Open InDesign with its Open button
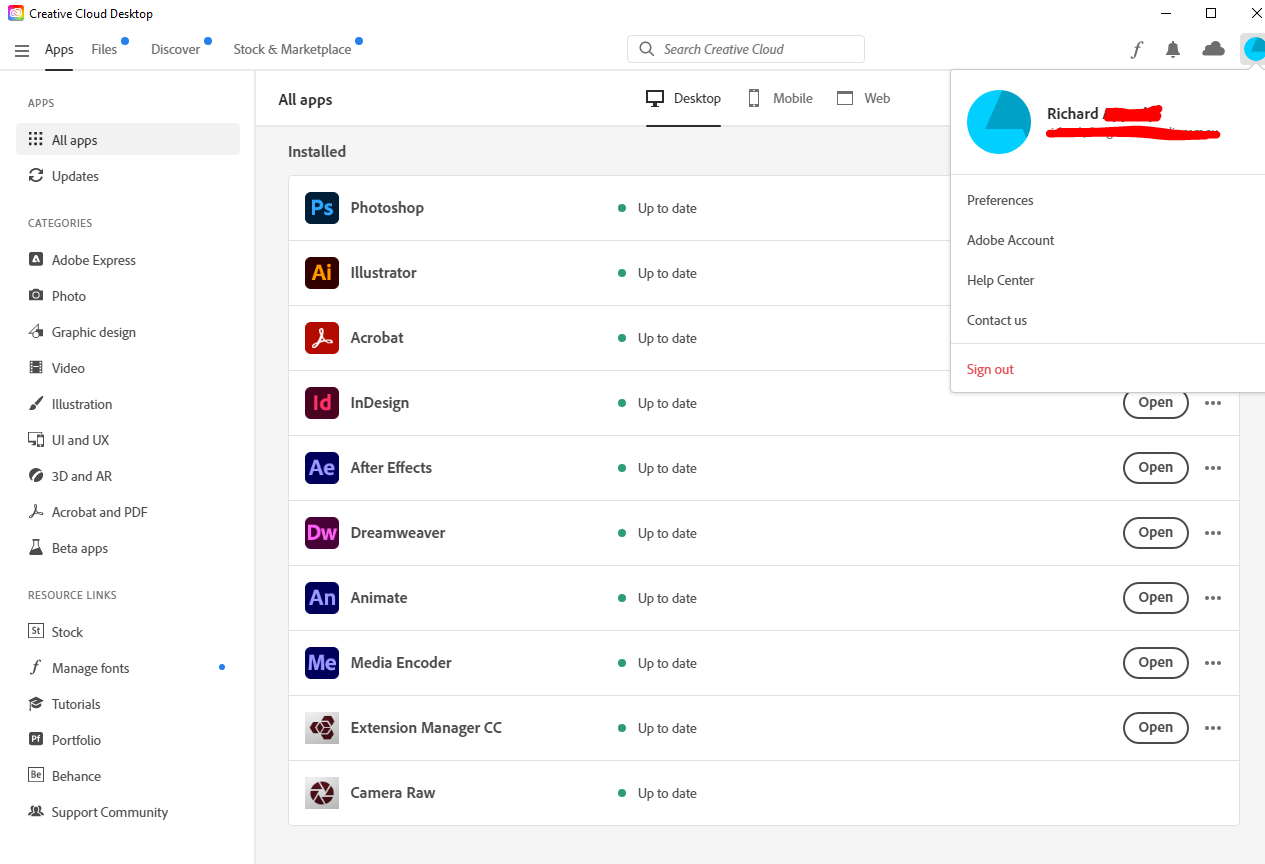Image resolution: width=1265 pixels, height=864 pixels. [x=1155, y=403]
